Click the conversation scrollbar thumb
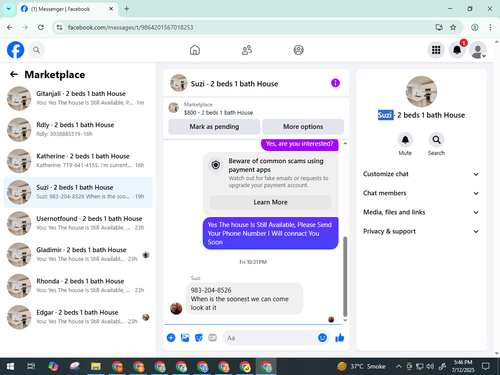 click(345, 276)
